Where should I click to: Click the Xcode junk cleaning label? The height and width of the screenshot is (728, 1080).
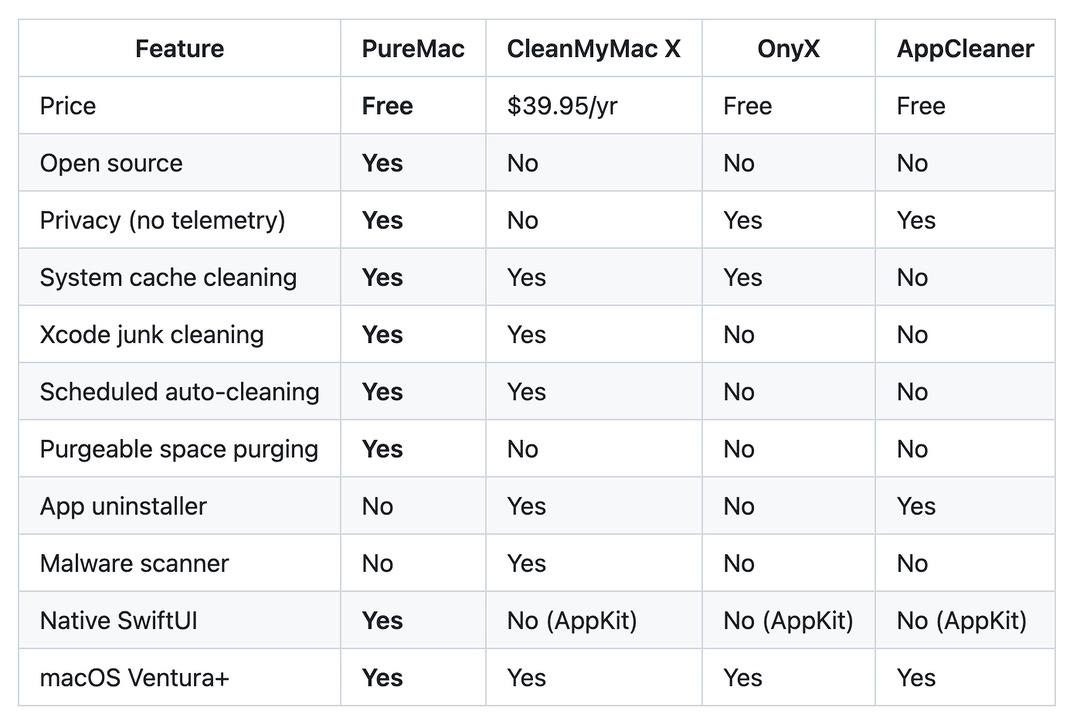[x=151, y=334]
